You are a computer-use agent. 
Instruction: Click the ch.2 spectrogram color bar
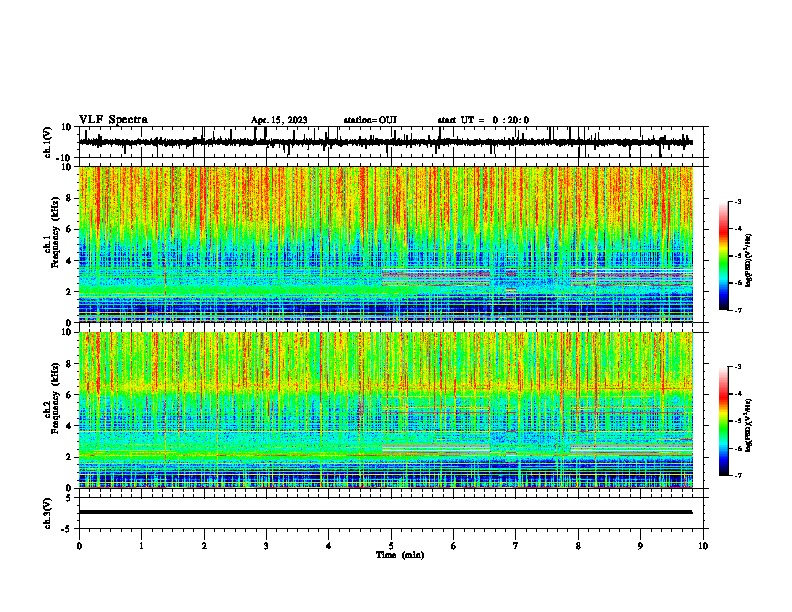[723, 421]
